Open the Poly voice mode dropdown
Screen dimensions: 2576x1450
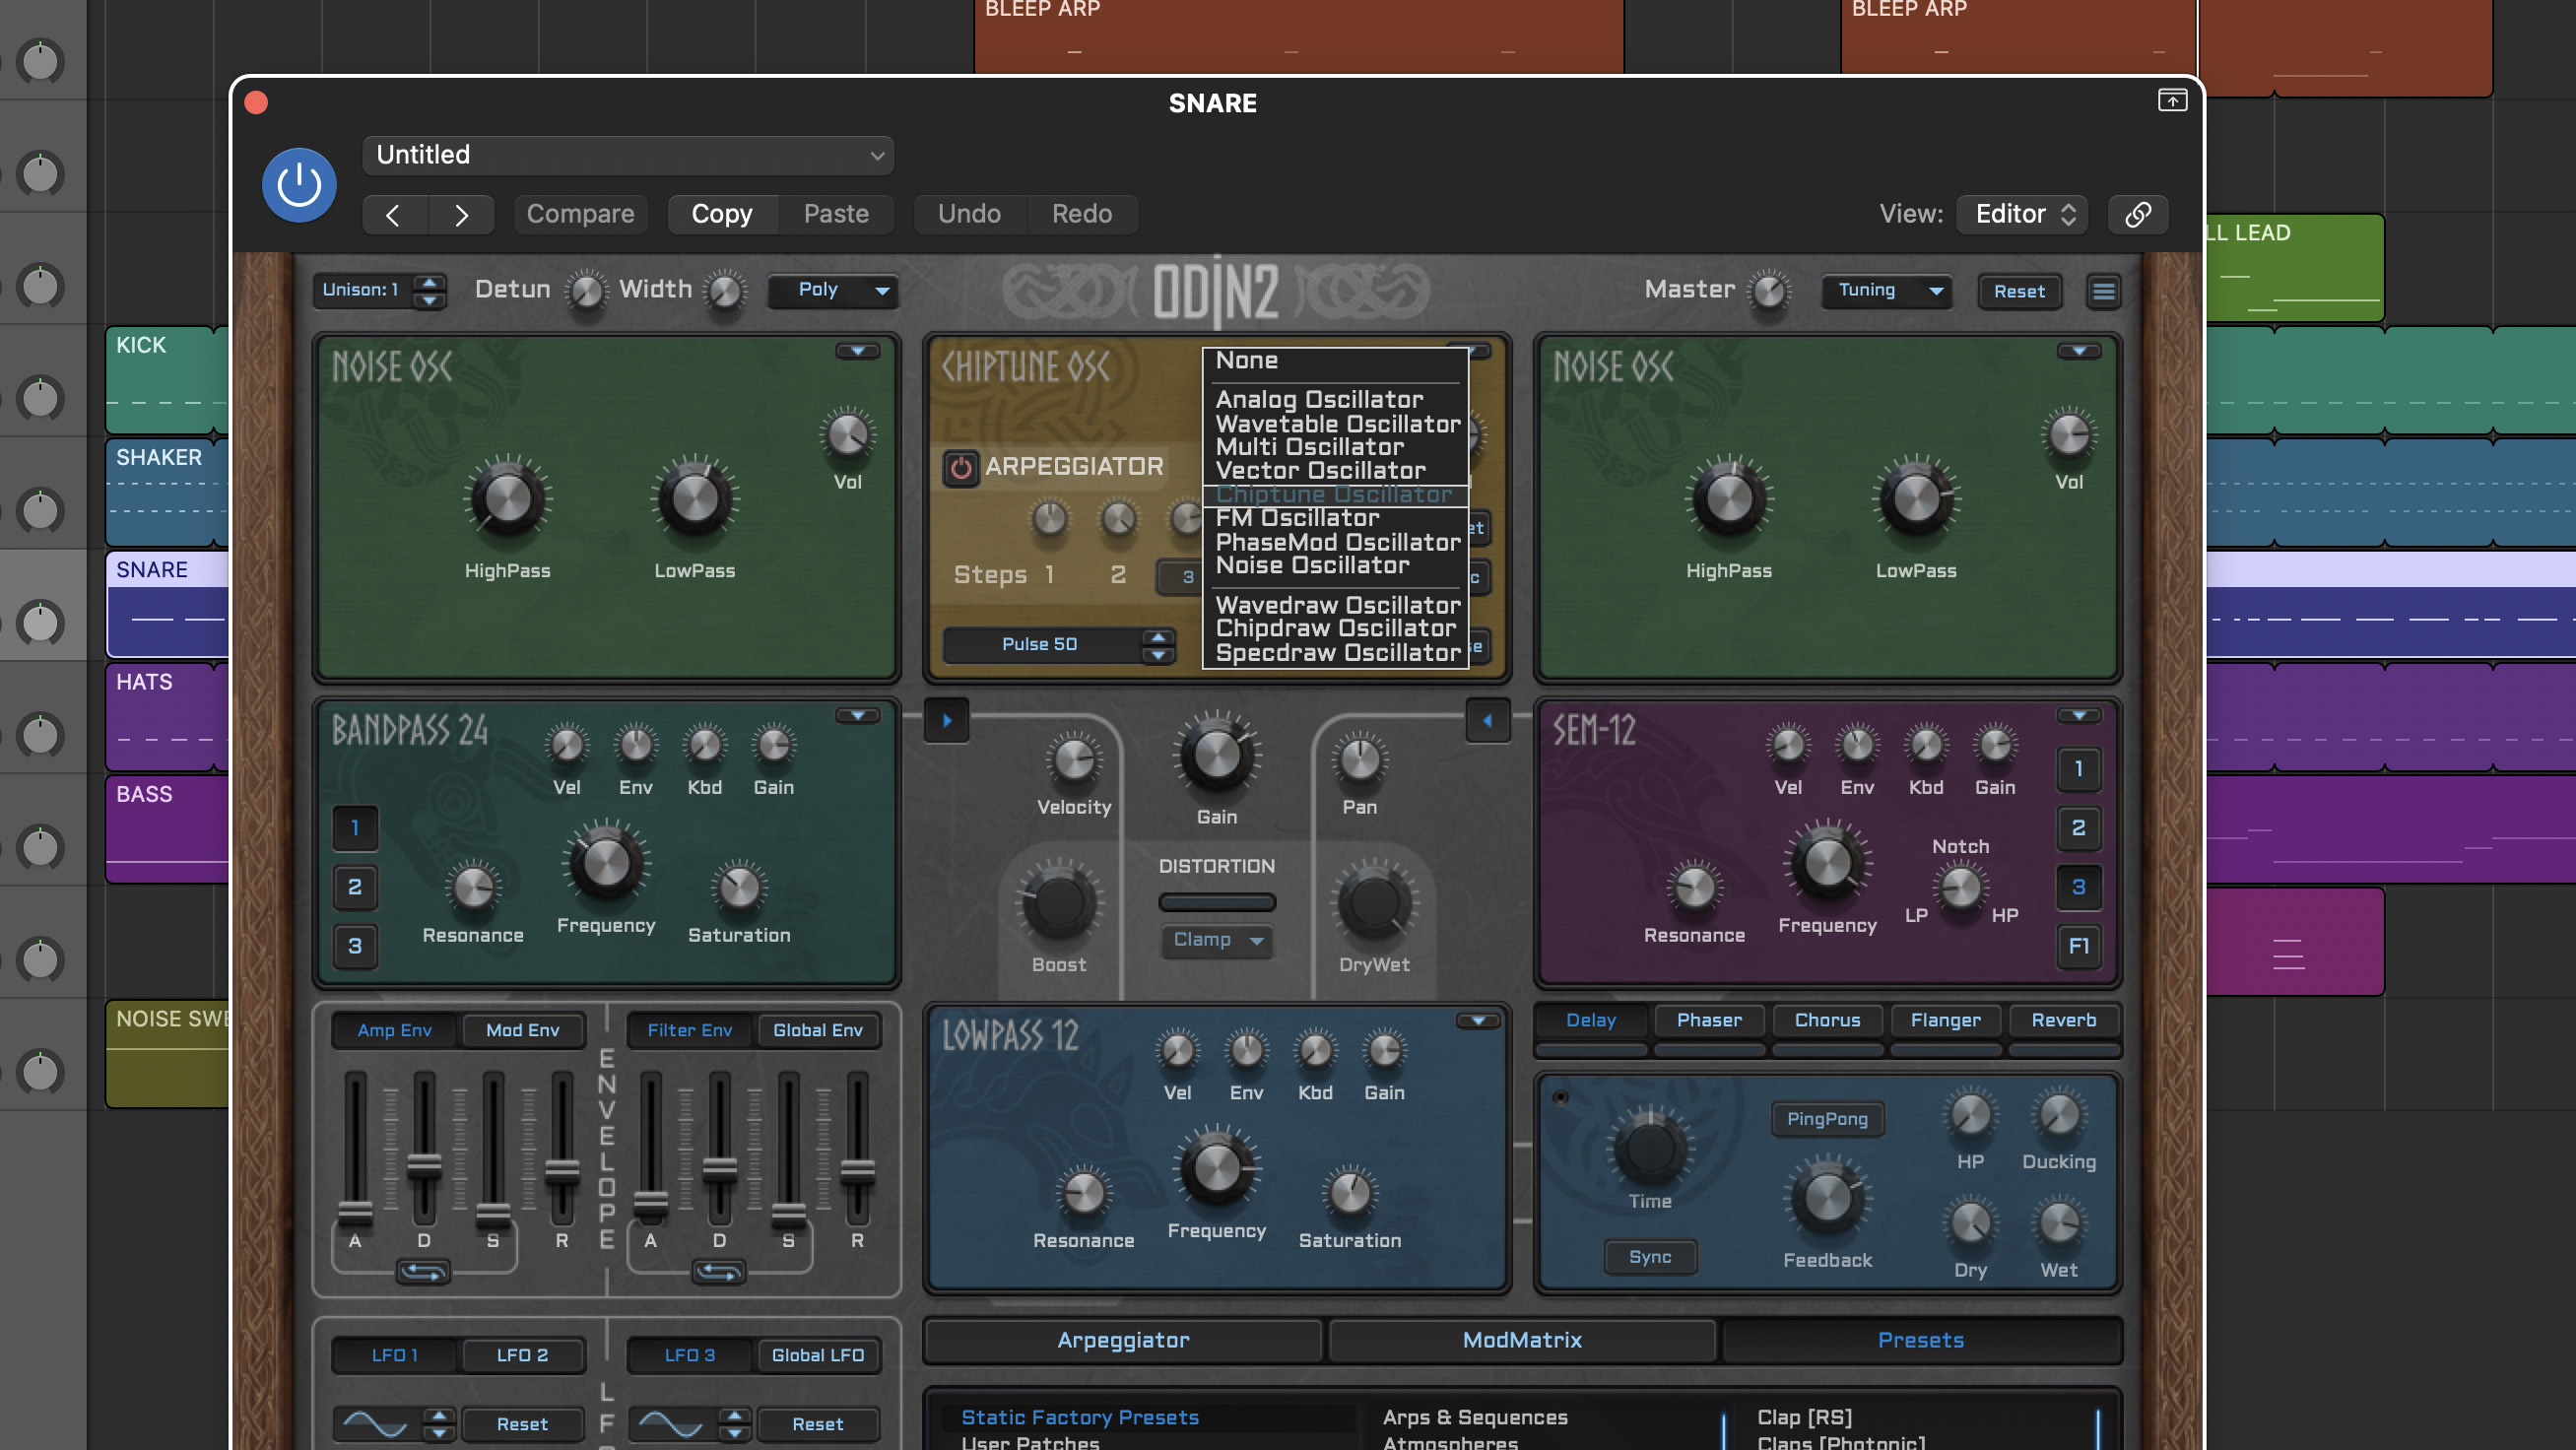click(832, 290)
